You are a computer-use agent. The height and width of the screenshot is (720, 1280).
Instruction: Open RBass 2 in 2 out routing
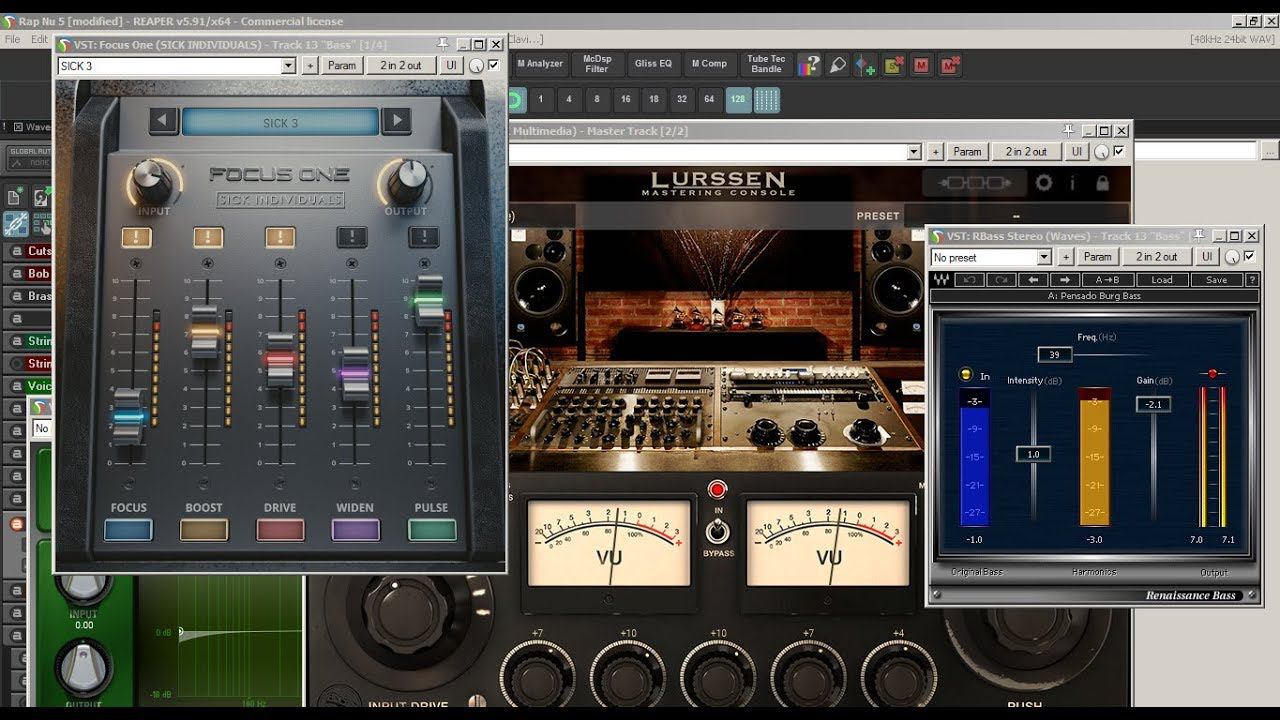point(1156,257)
